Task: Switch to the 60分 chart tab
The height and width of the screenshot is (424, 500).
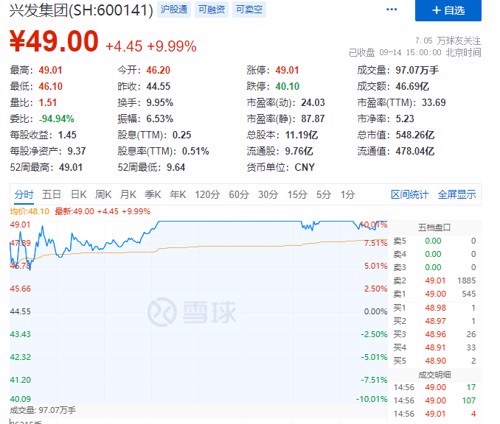Action: point(239,194)
